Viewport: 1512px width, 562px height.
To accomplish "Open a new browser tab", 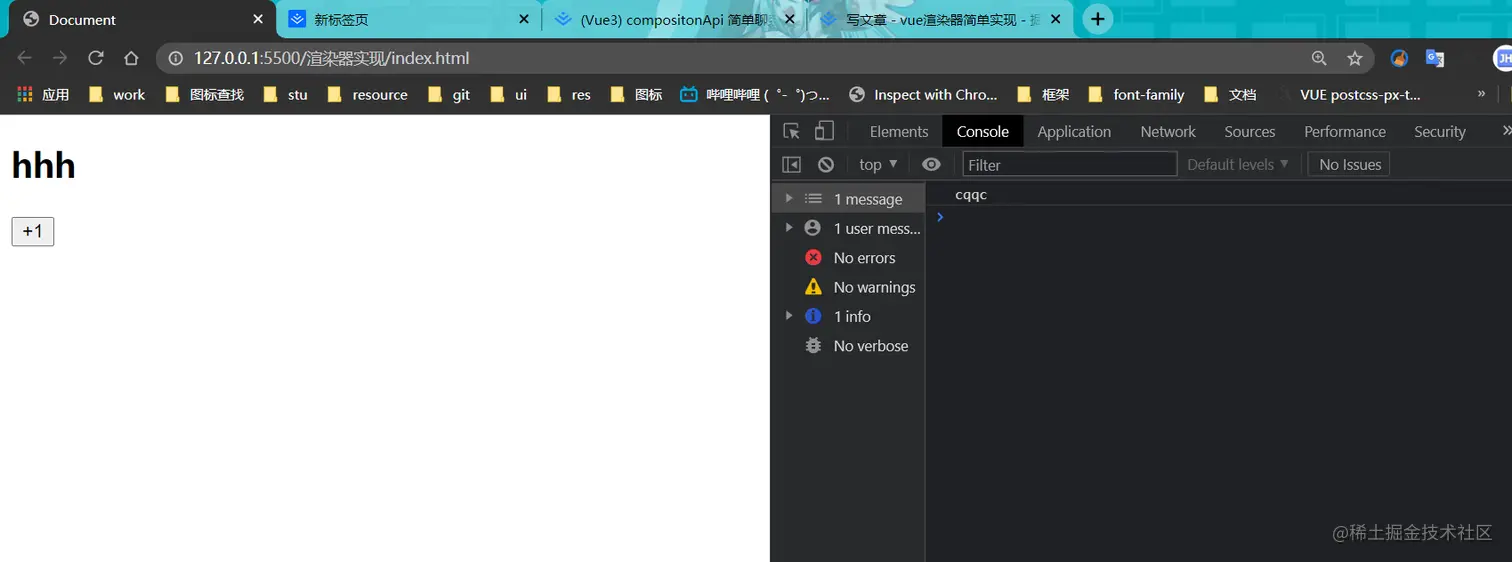I will tap(1098, 19).
